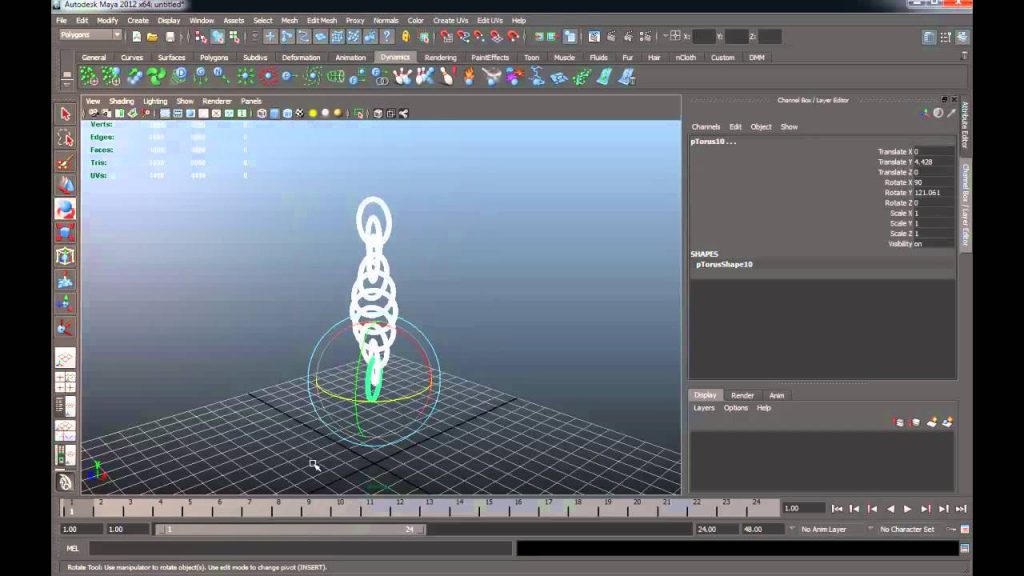This screenshot has height=576, width=1024.
Task: Play the animation forwards
Action: click(x=908, y=509)
